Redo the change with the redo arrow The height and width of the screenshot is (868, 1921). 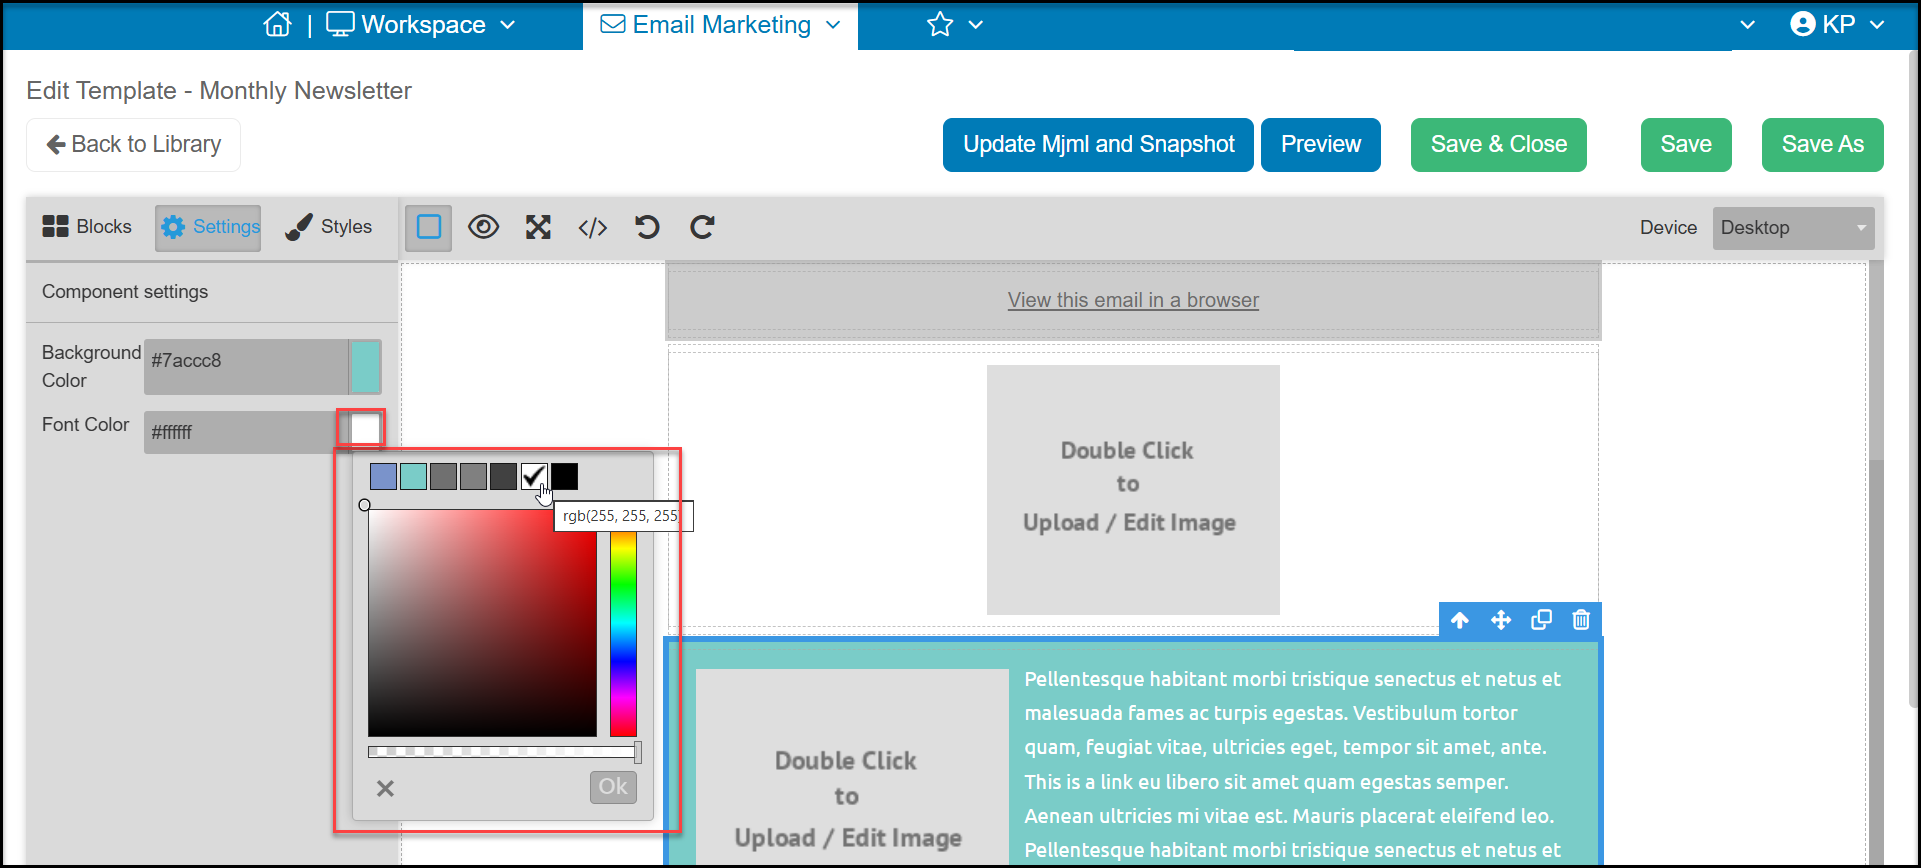(702, 227)
